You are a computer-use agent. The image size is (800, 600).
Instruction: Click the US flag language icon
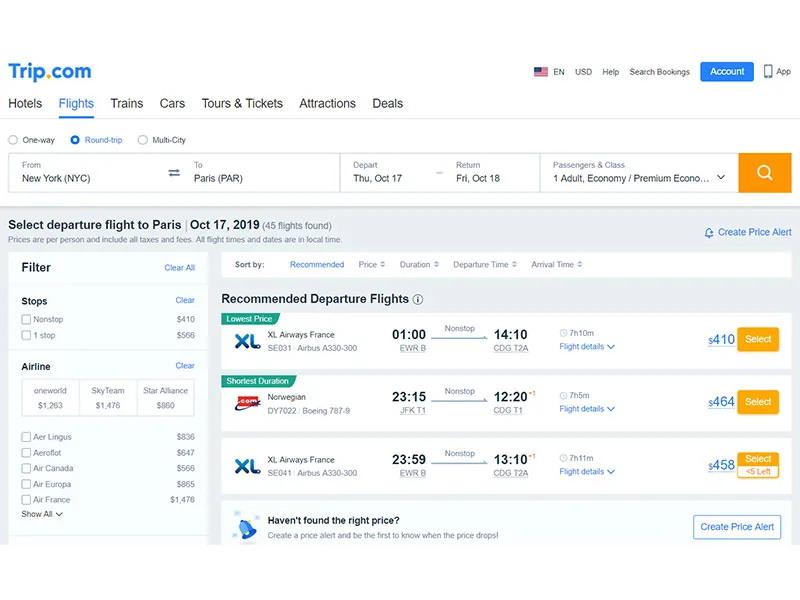point(541,72)
